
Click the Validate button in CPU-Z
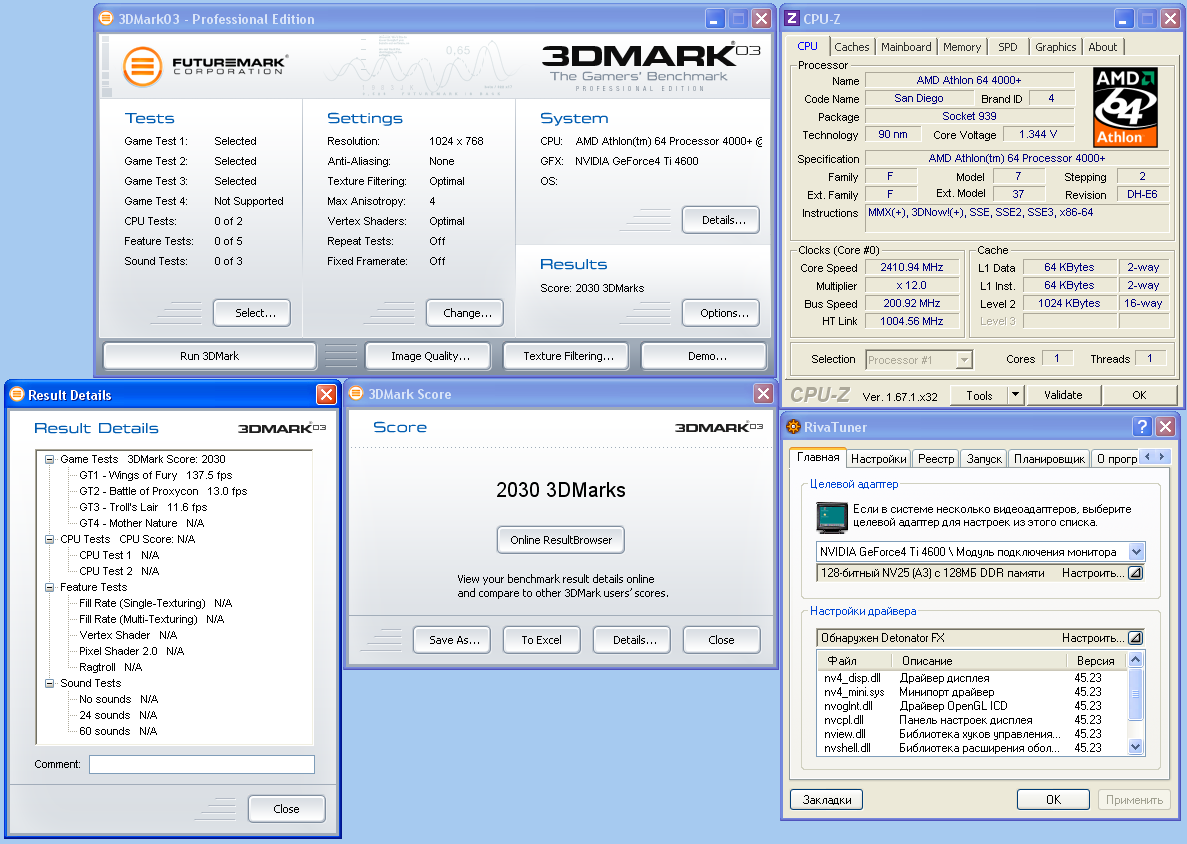coord(1063,395)
